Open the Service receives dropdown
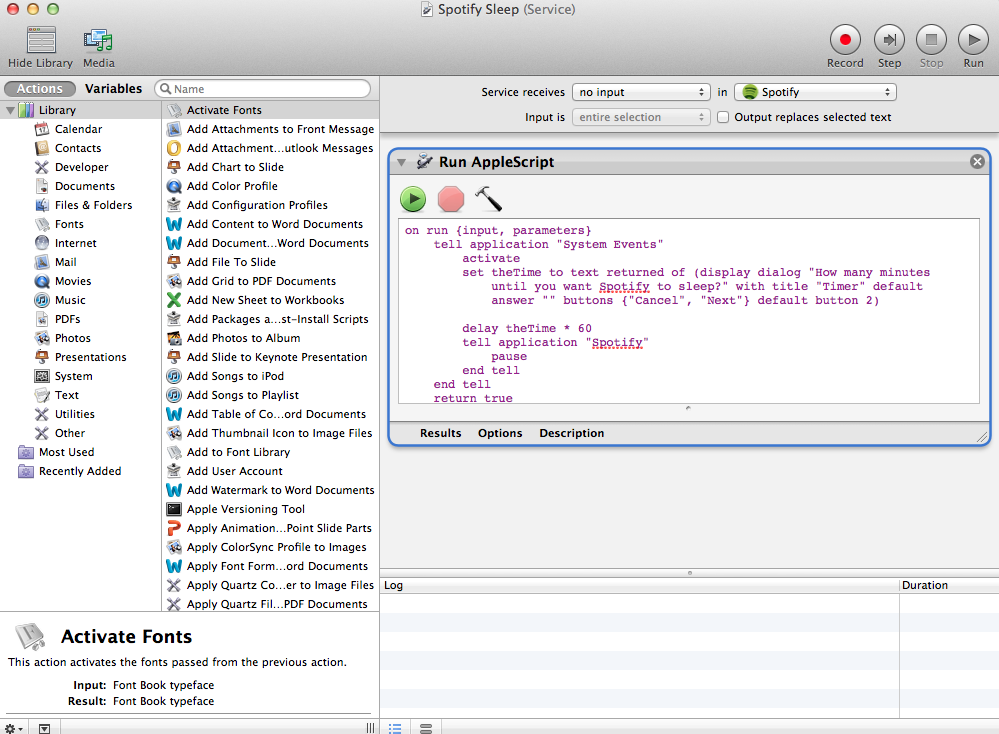This screenshot has width=999, height=734. (x=640, y=92)
